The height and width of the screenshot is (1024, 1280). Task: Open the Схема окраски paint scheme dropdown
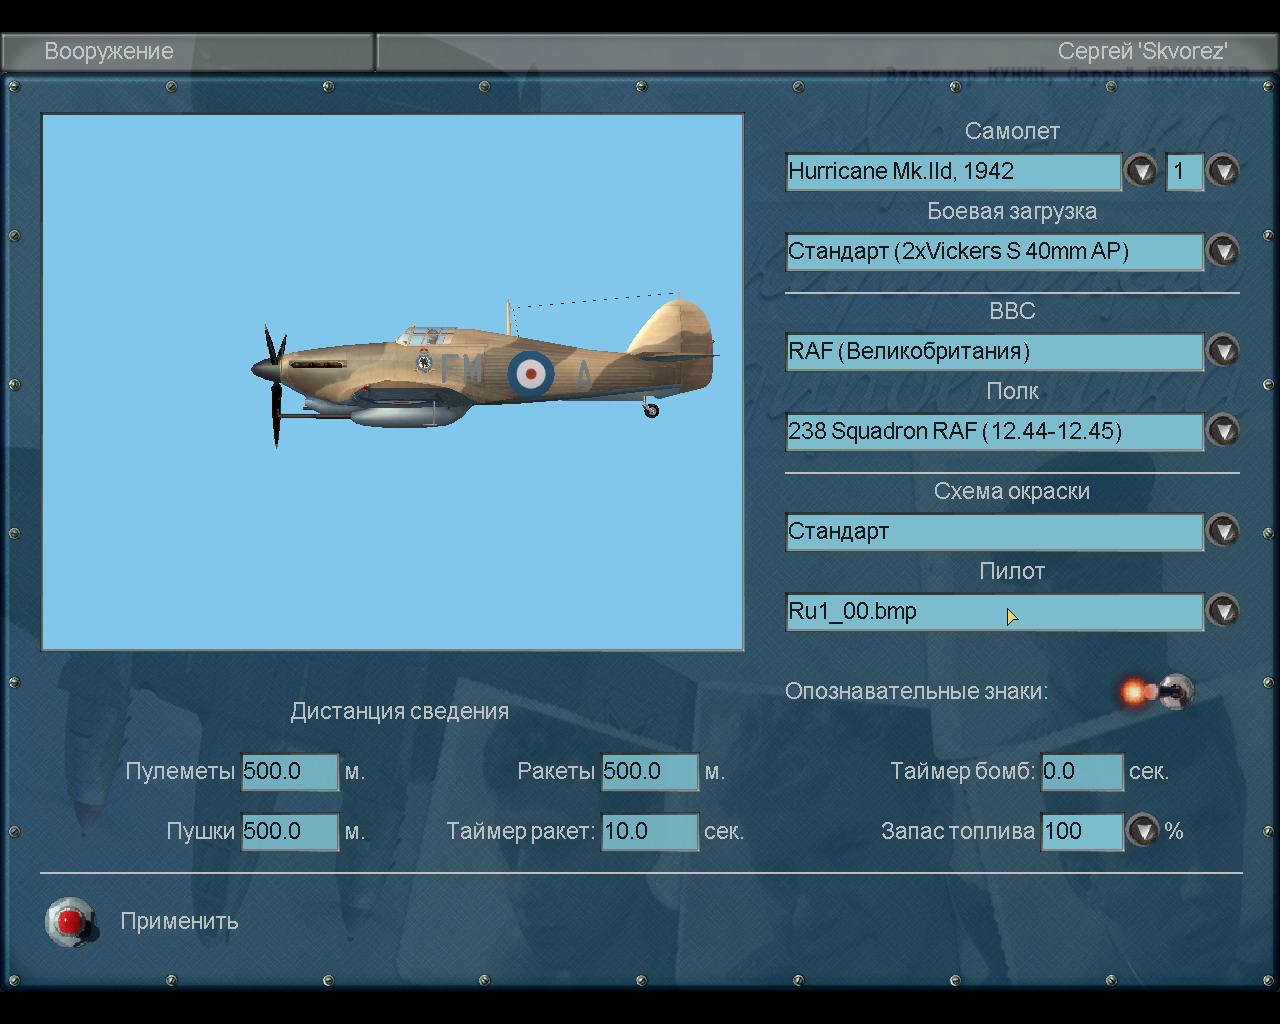click(1223, 531)
